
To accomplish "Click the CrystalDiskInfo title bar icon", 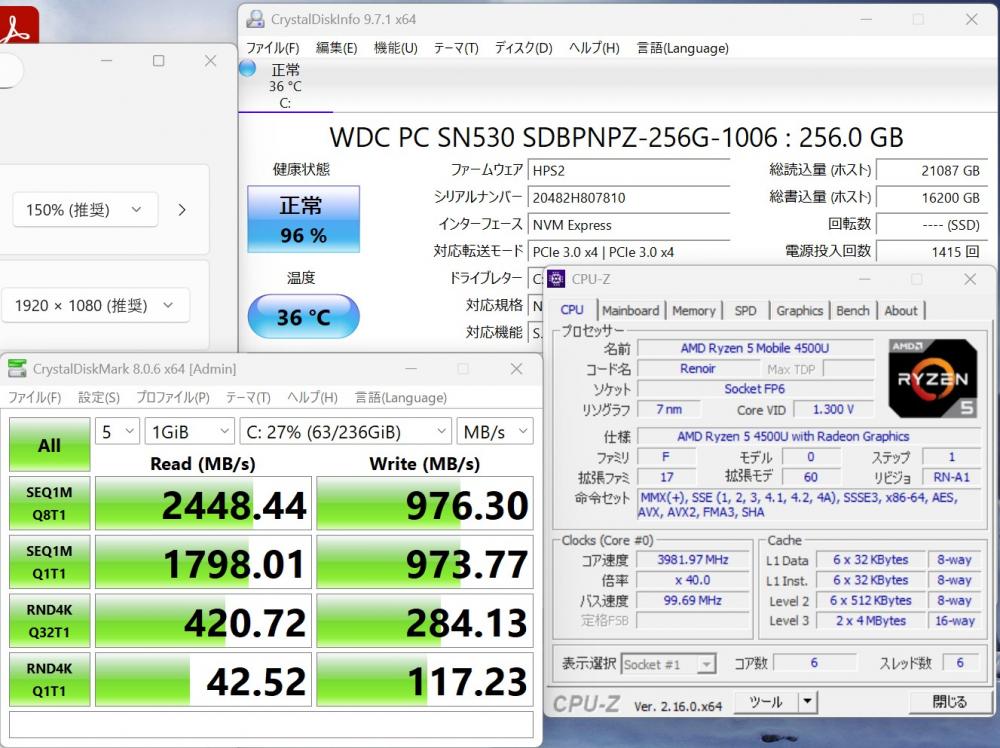I will (255, 19).
